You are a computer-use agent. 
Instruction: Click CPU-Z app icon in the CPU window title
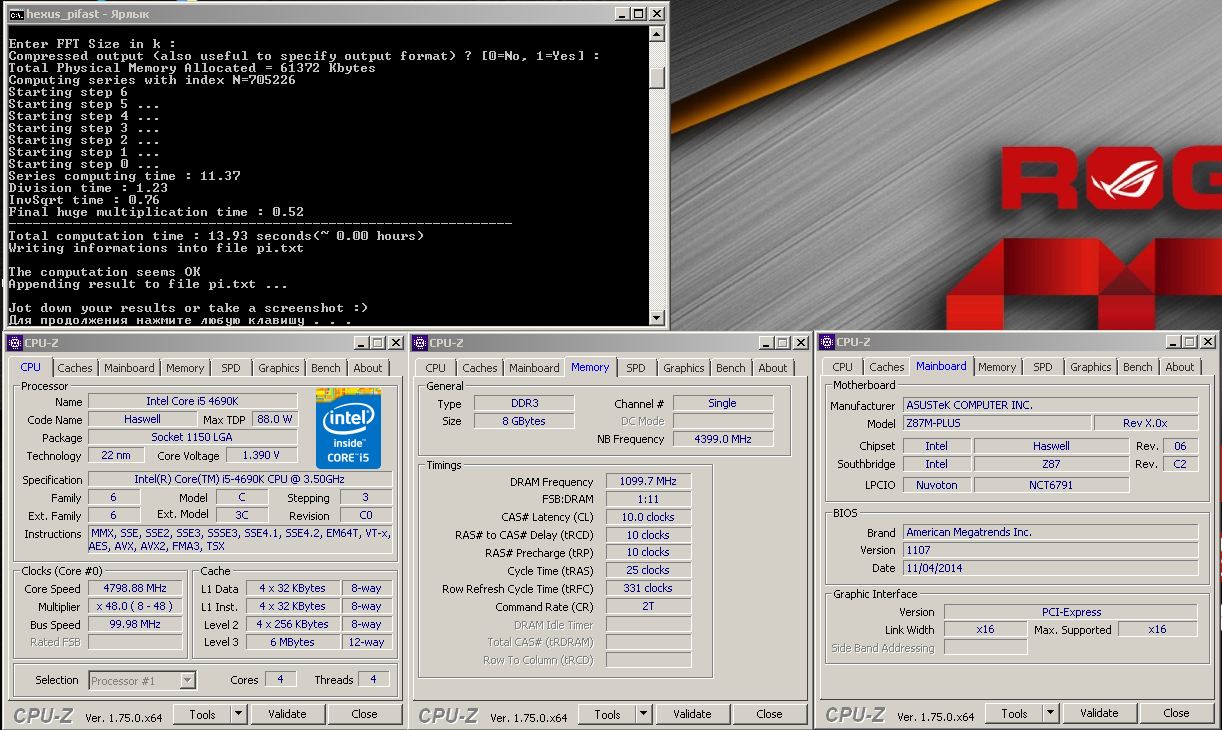click(15, 343)
